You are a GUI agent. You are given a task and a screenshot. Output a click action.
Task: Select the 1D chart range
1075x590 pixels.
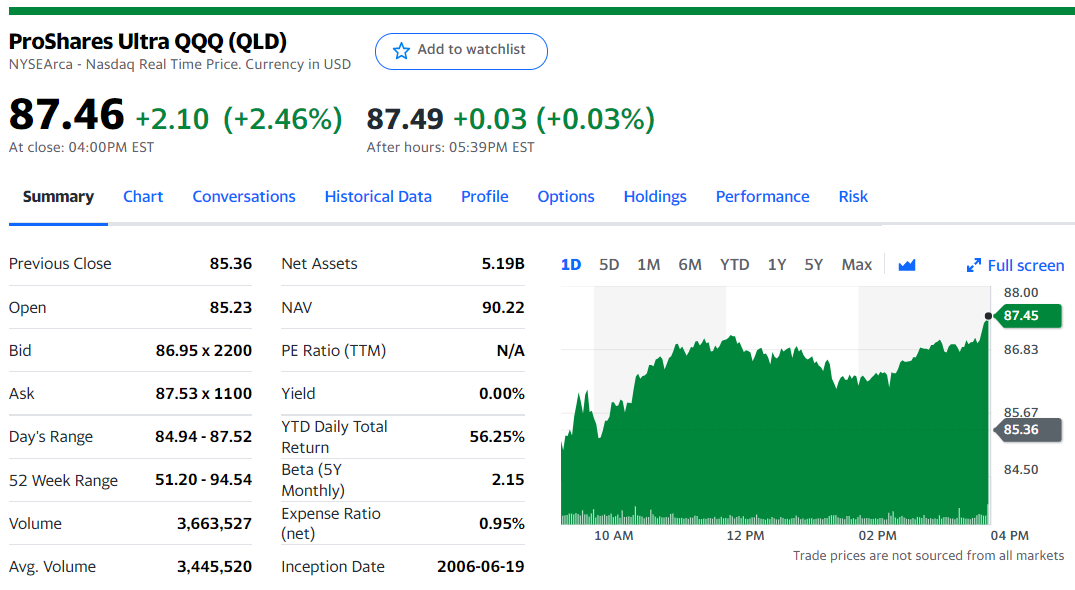point(571,265)
